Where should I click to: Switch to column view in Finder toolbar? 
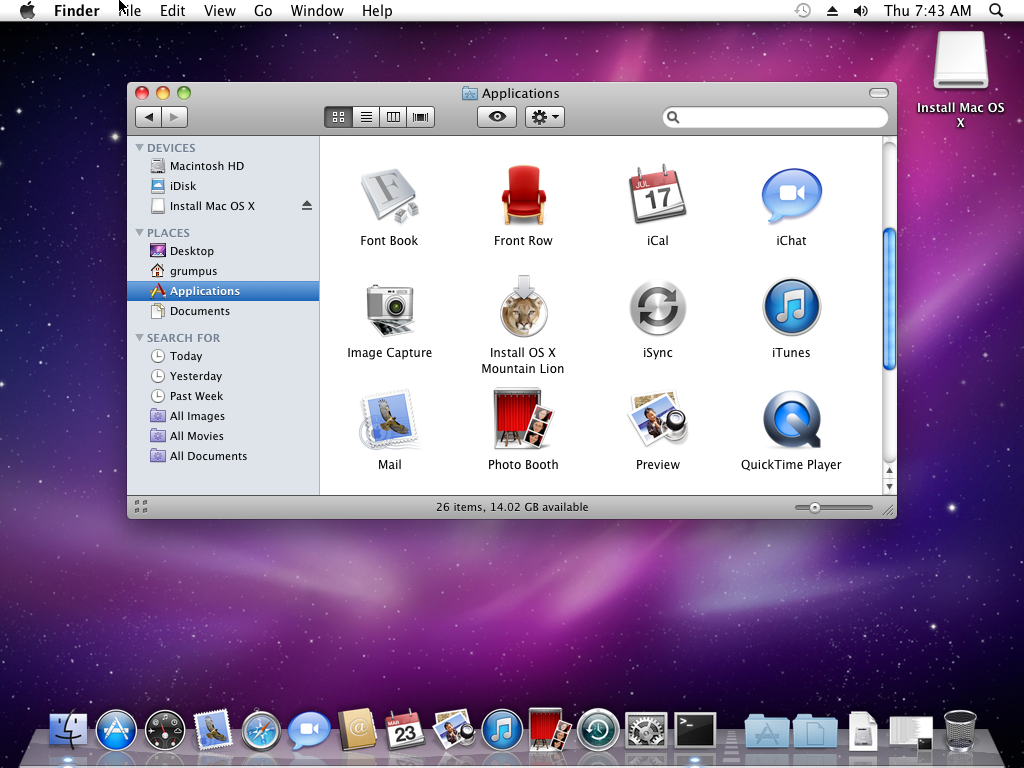(393, 117)
